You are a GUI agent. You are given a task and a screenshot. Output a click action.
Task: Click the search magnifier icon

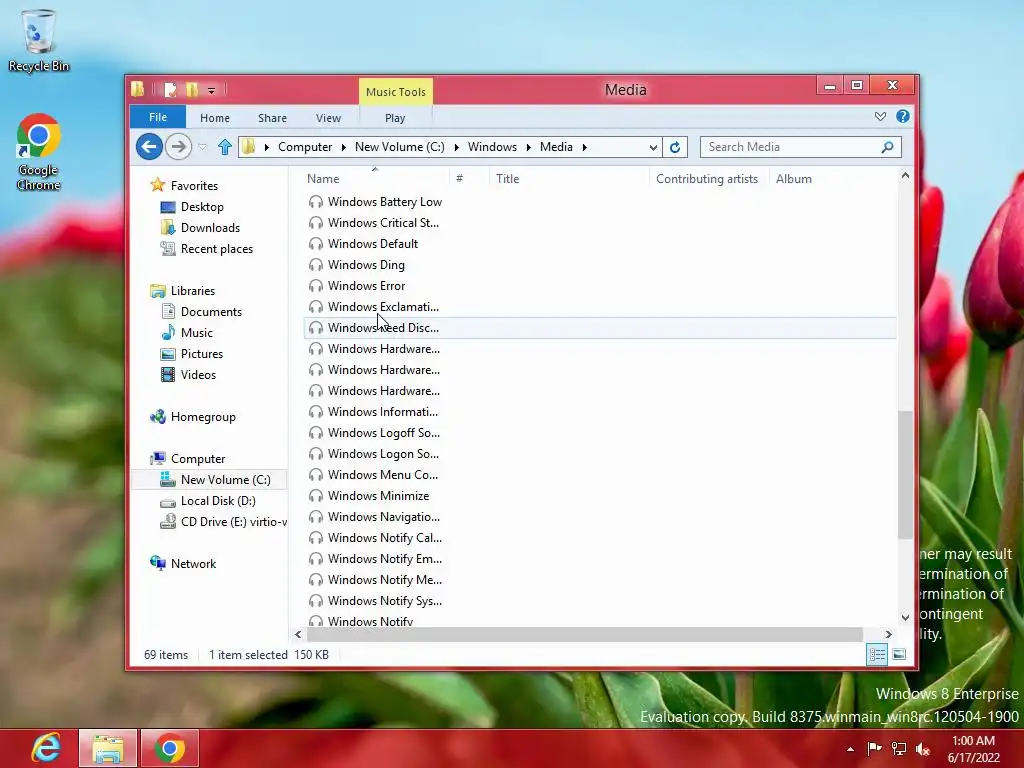887,147
